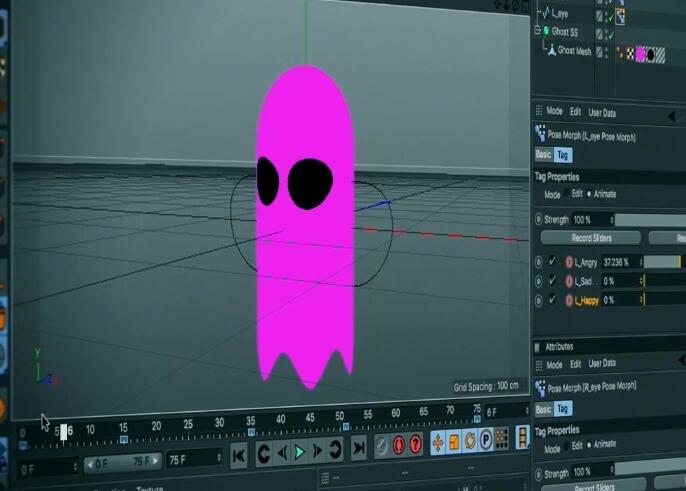Click the 75 F end frame stepper arrows
Viewport: 686px width, 491px height.
(219, 458)
